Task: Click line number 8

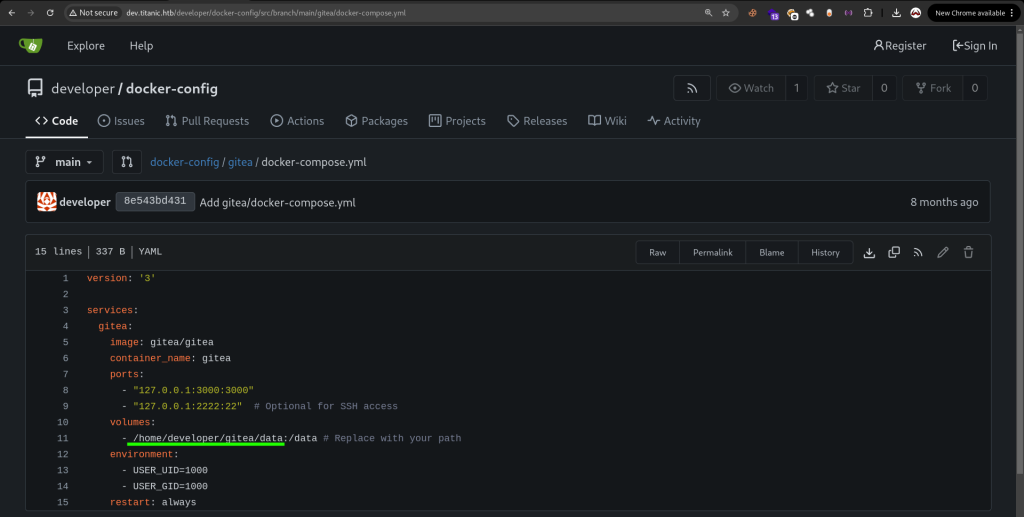Action: tap(65, 390)
